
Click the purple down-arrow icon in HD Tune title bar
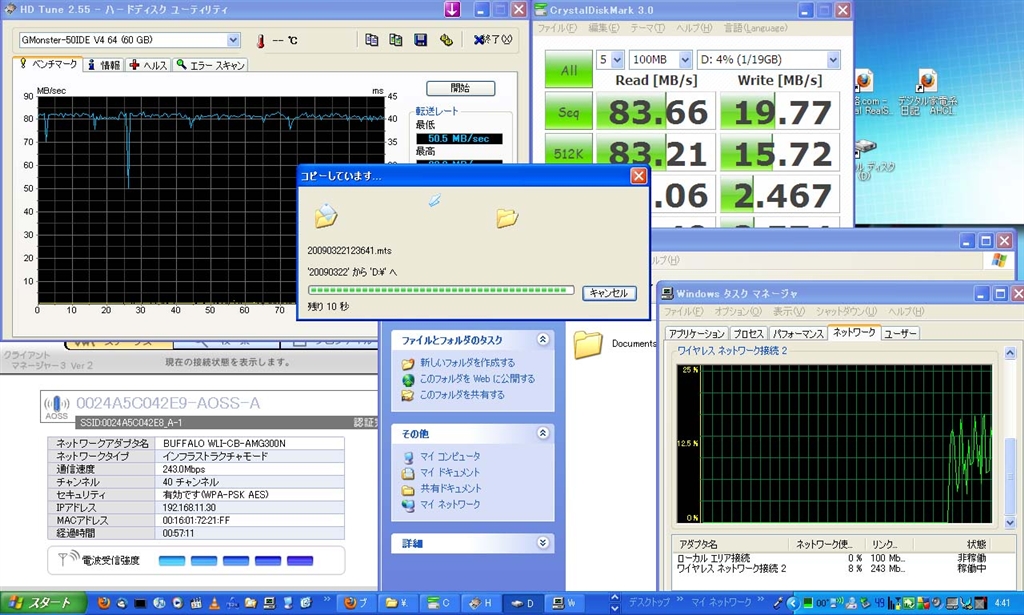[x=452, y=10]
